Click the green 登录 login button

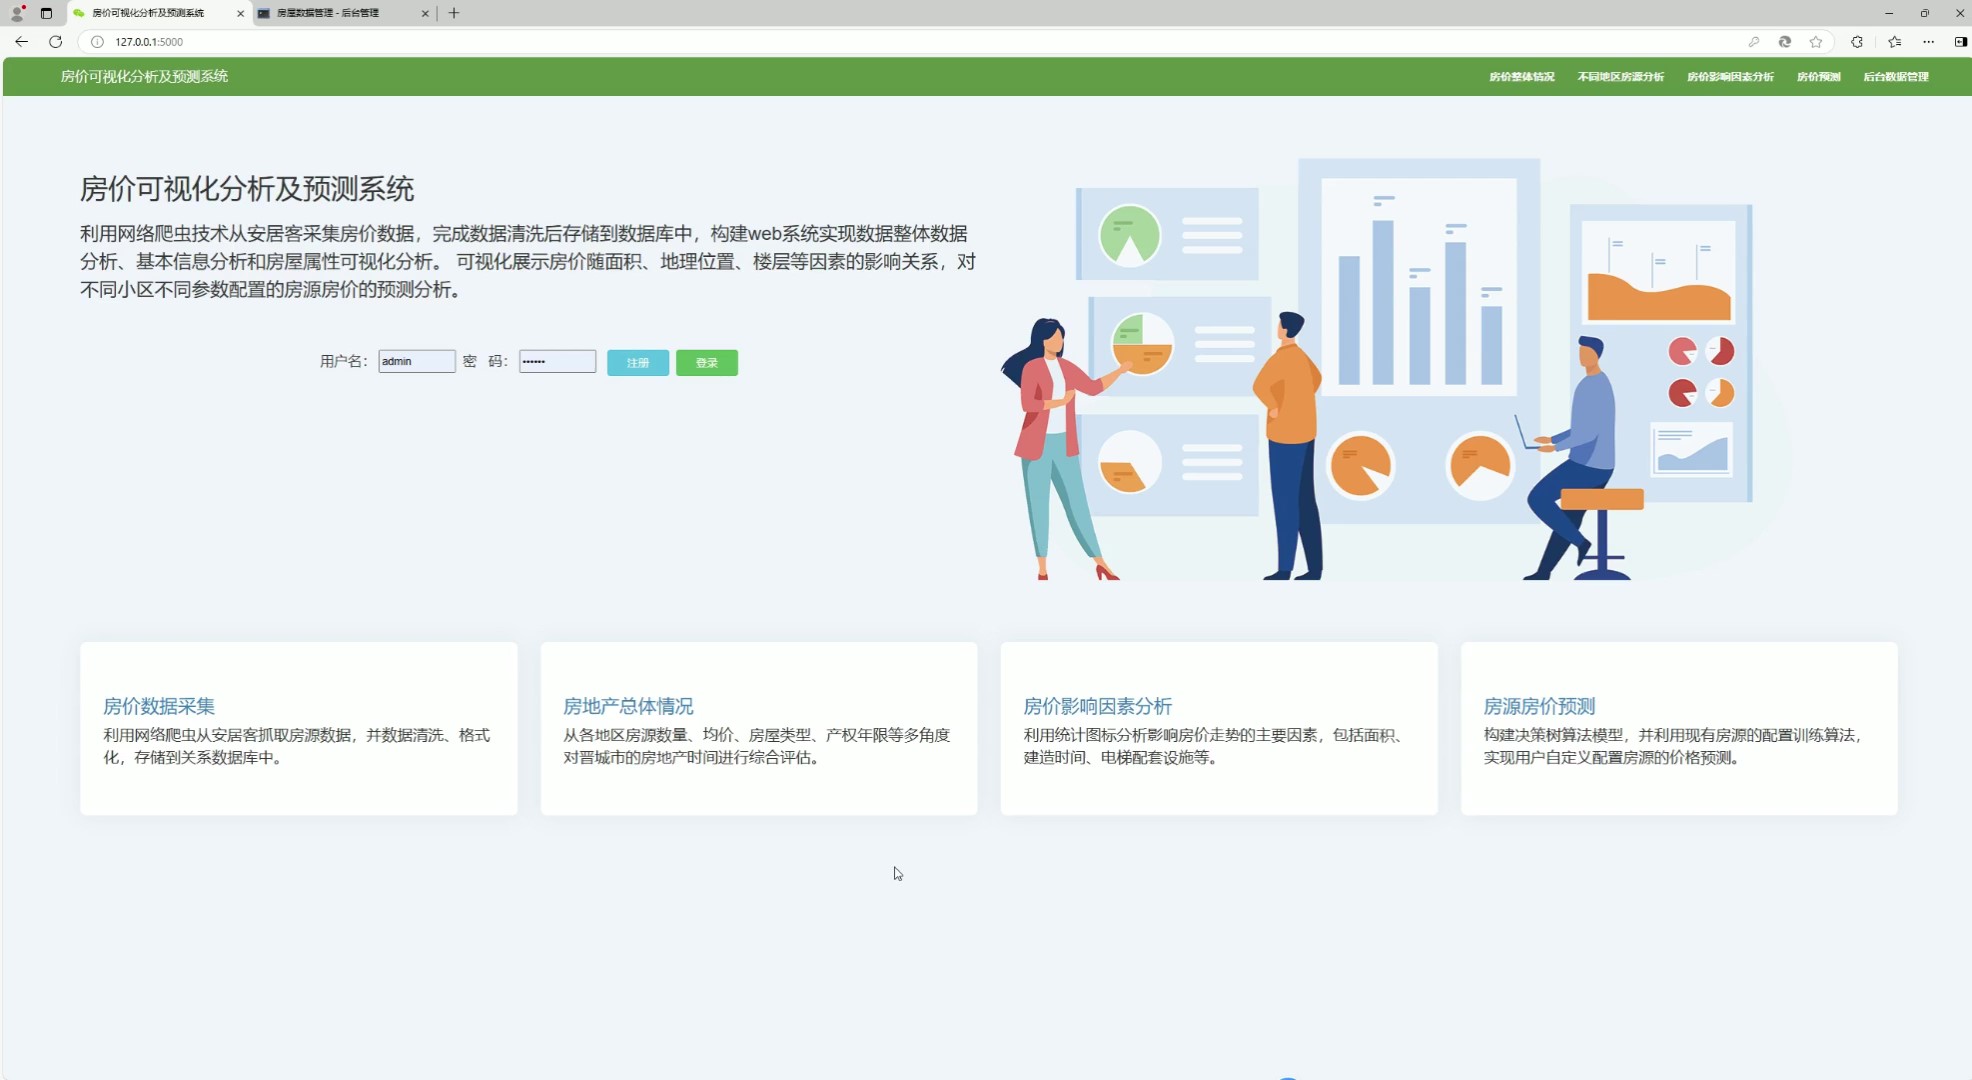(707, 362)
